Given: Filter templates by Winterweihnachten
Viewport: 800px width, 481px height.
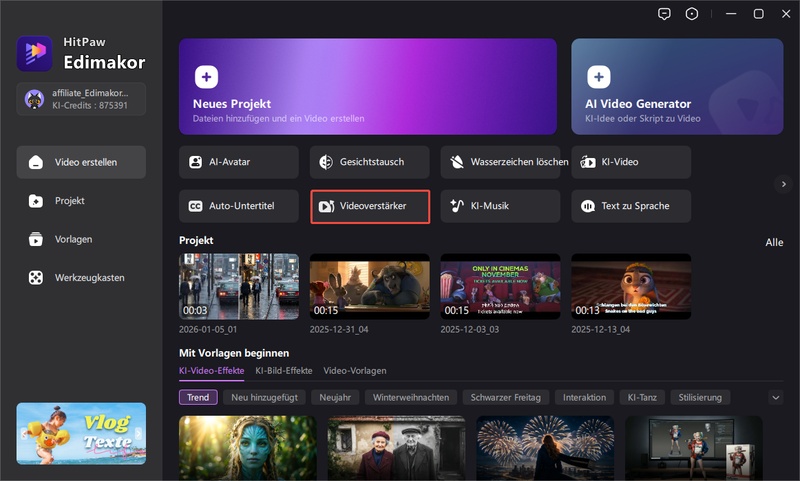Looking at the screenshot, I should 410,397.
